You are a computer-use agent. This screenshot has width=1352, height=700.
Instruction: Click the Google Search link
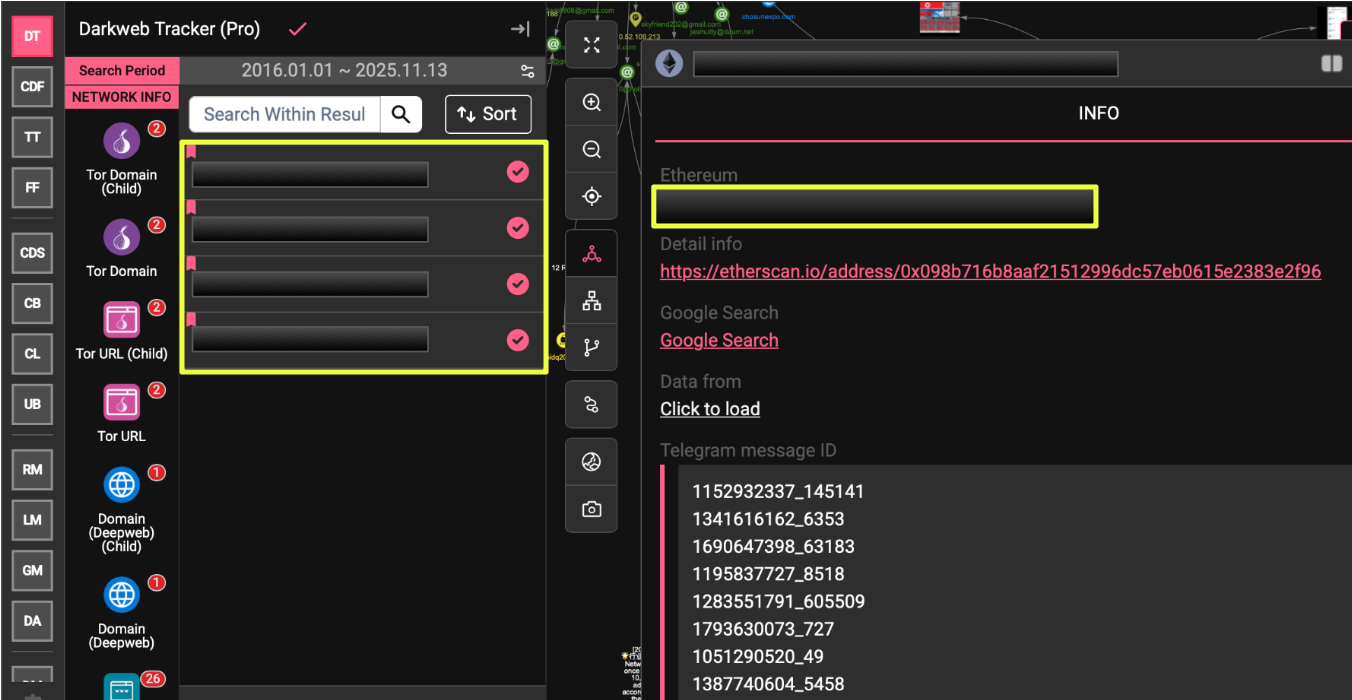click(719, 340)
